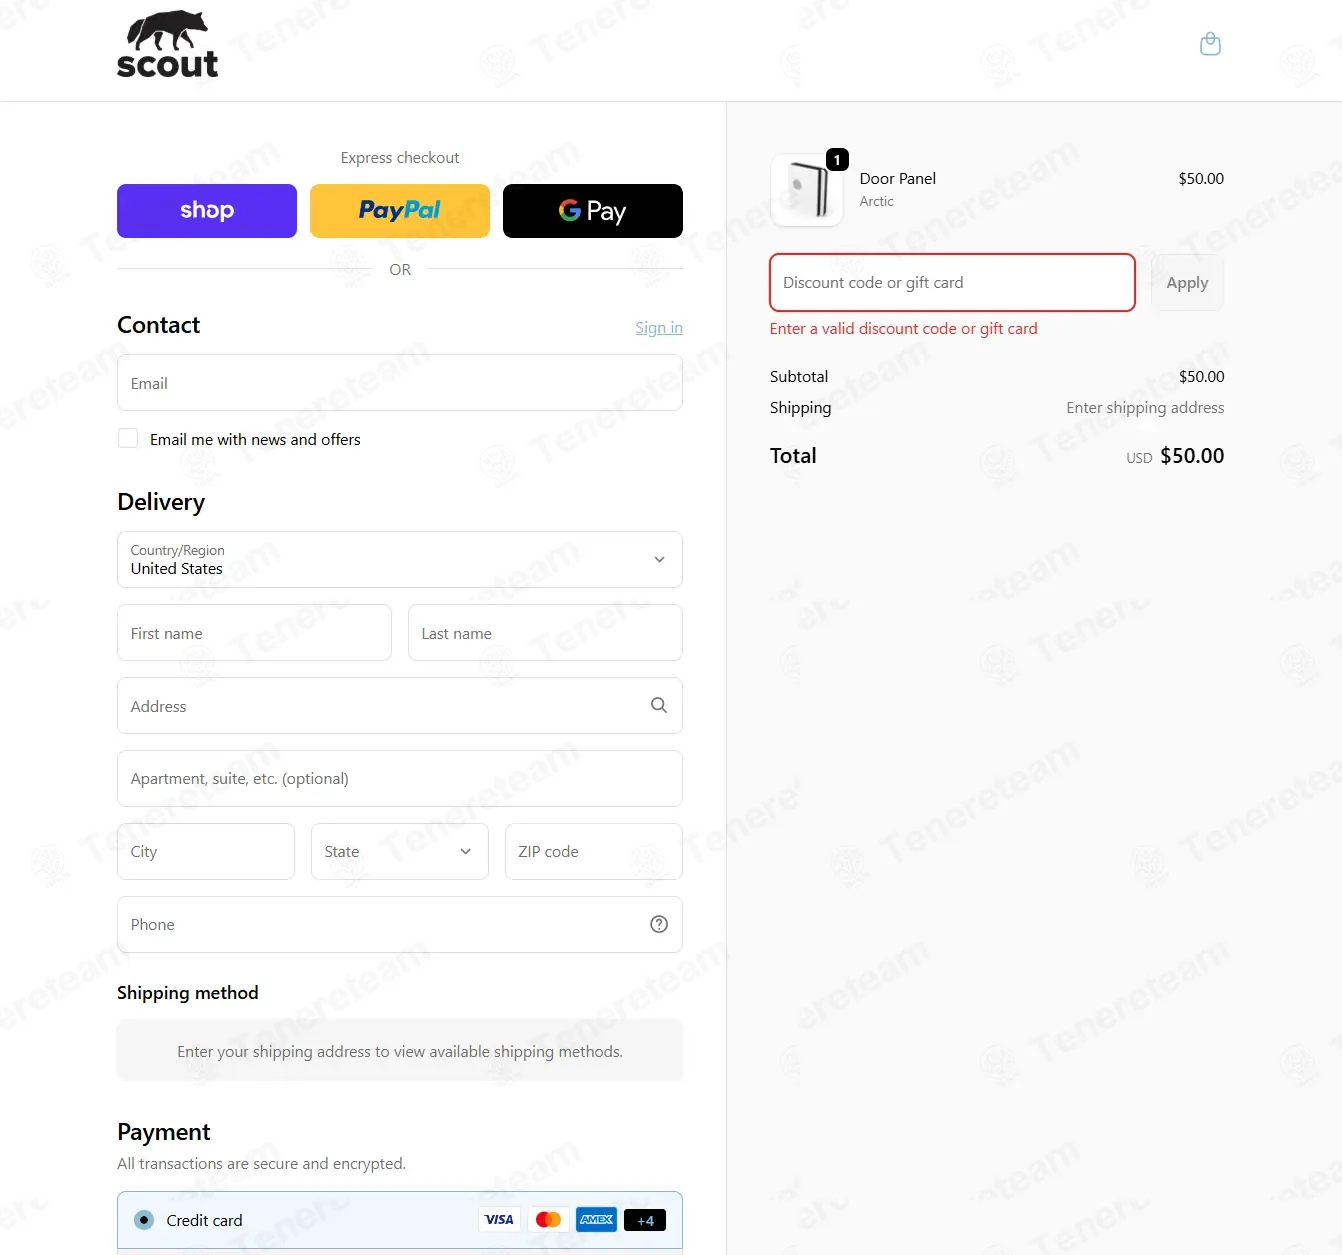Screen dimensions: 1342x1255
Task: Check Email me with news and offers
Action: point(128,438)
